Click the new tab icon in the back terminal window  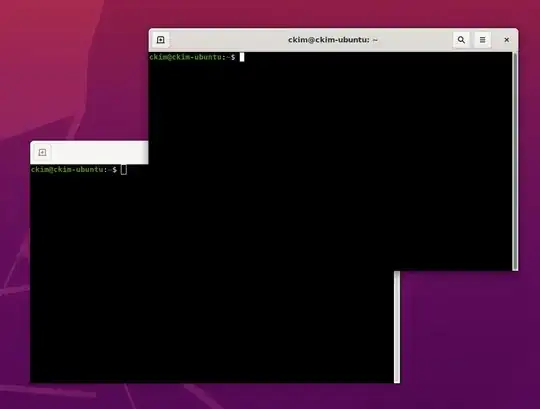(42, 153)
